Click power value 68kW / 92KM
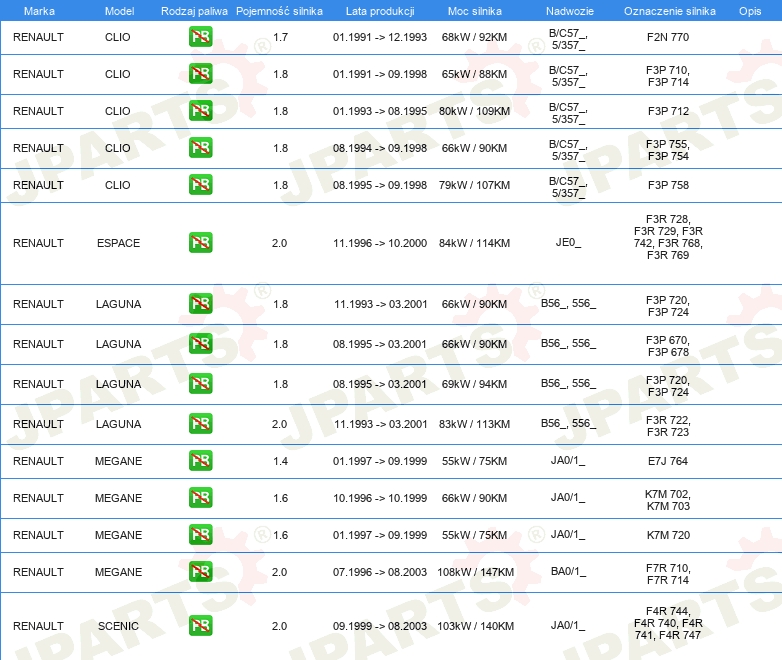782x660 pixels. point(474,37)
